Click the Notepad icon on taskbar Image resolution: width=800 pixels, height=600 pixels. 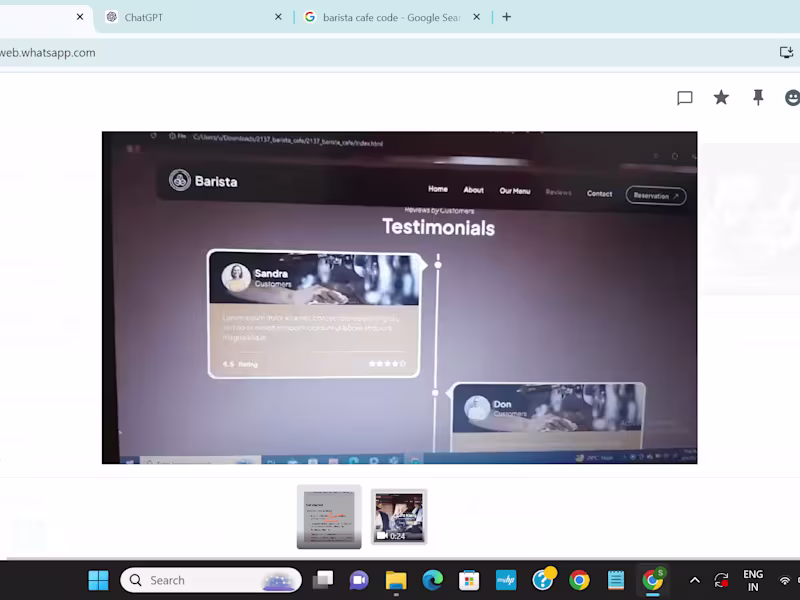[x=616, y=580]
